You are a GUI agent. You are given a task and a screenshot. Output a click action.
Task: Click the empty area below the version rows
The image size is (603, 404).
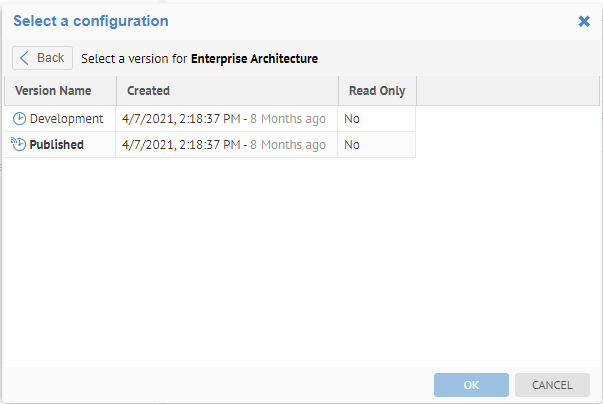tap(300, 260)
